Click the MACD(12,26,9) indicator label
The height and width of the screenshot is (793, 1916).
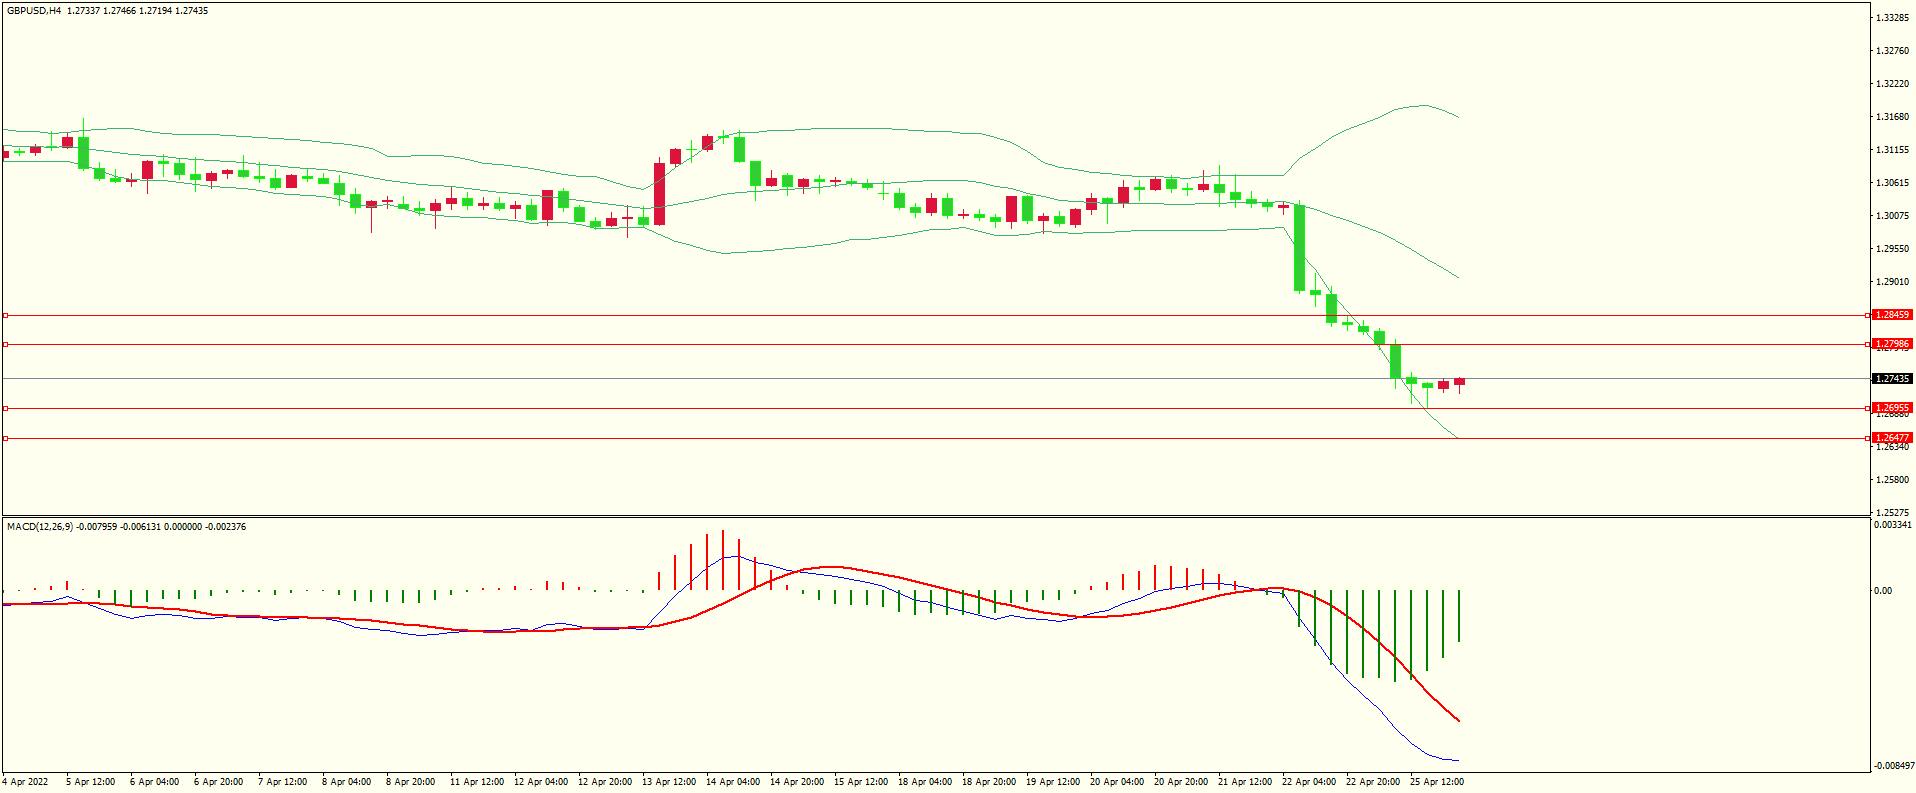(x=40, y=527)
